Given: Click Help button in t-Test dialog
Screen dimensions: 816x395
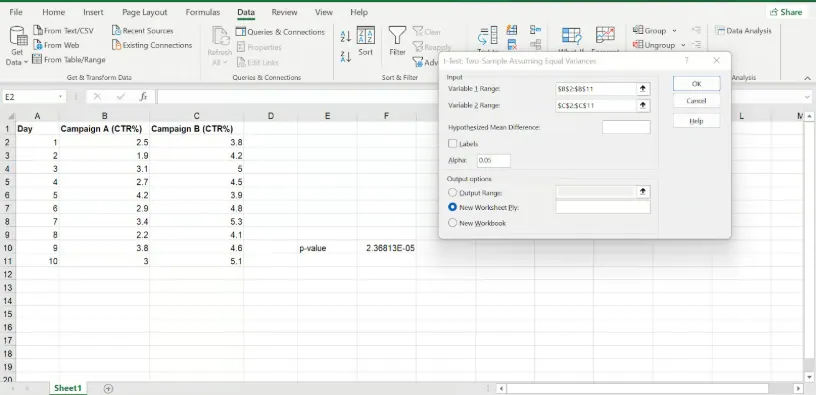Looking at the screenshot, I should click(x=696, y=121).
